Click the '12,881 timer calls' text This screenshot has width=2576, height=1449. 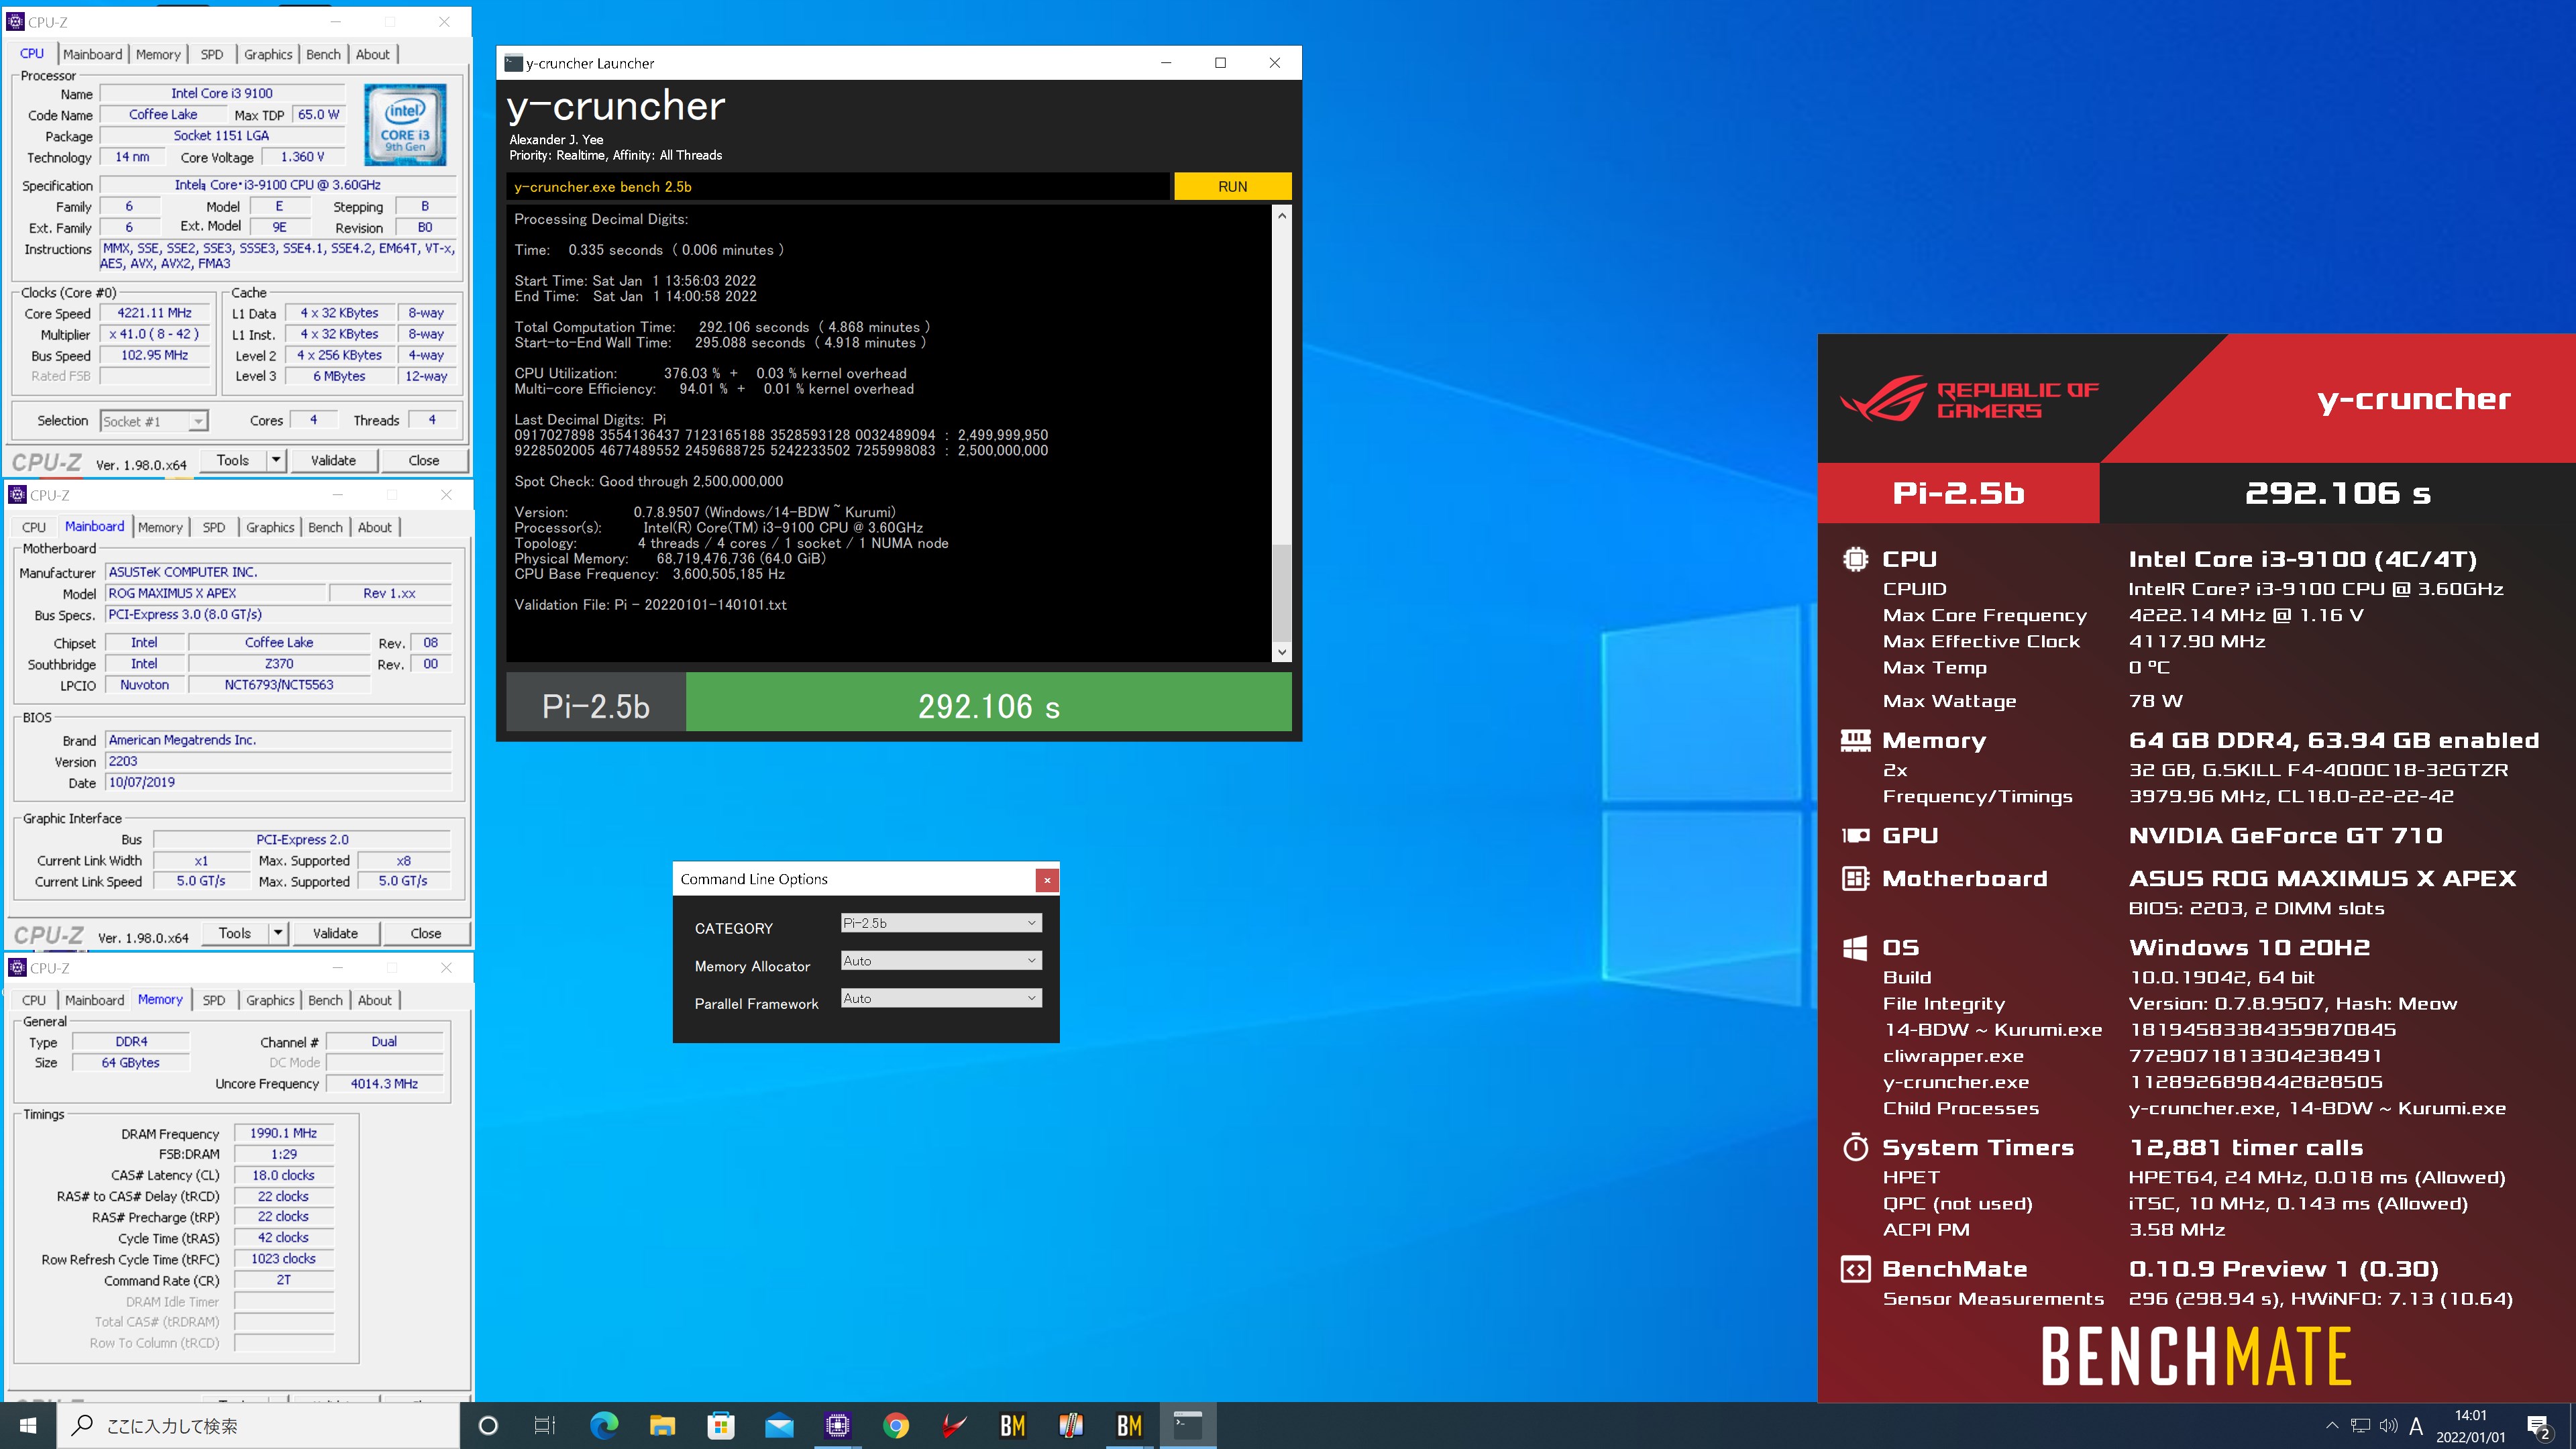[2246, 1147]
